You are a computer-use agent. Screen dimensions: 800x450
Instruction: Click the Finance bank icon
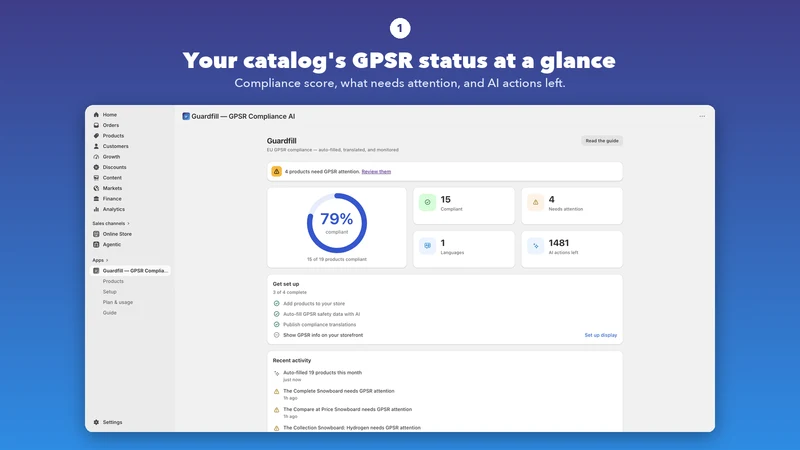96,199
